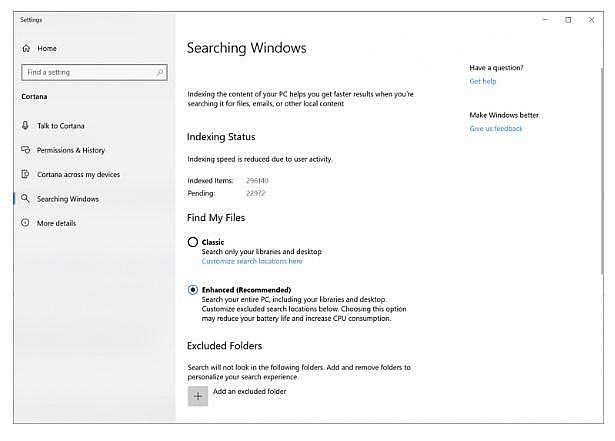Click the Home gear icon
The height and width of the screenshot is (441, 615).
[25, 48]
